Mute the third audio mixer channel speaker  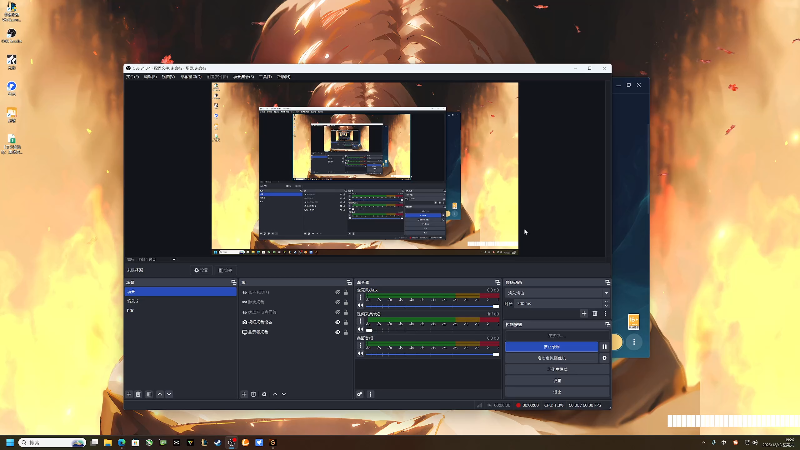click(361, 354)
